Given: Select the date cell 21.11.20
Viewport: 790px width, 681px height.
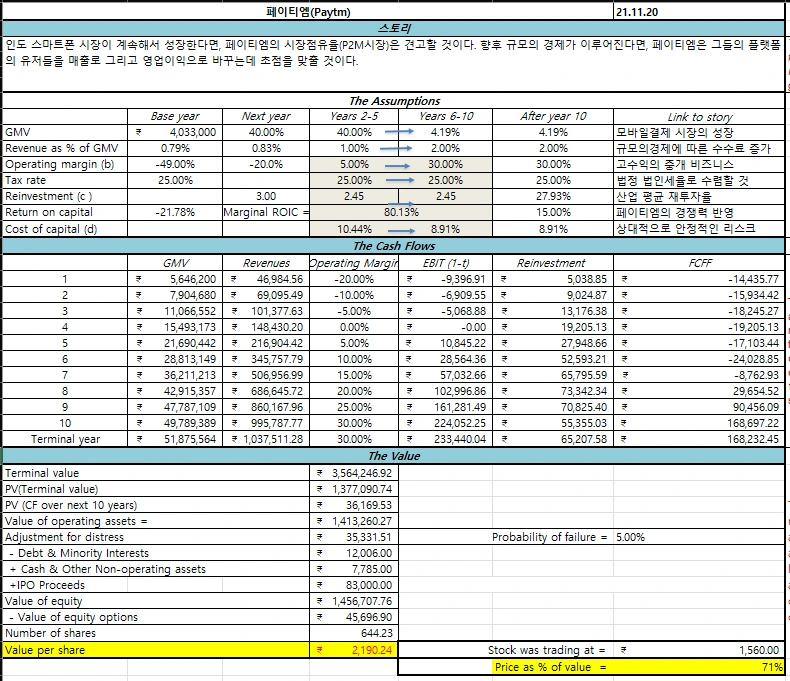Looking at the screenshot, I should (x=699, y=12).
